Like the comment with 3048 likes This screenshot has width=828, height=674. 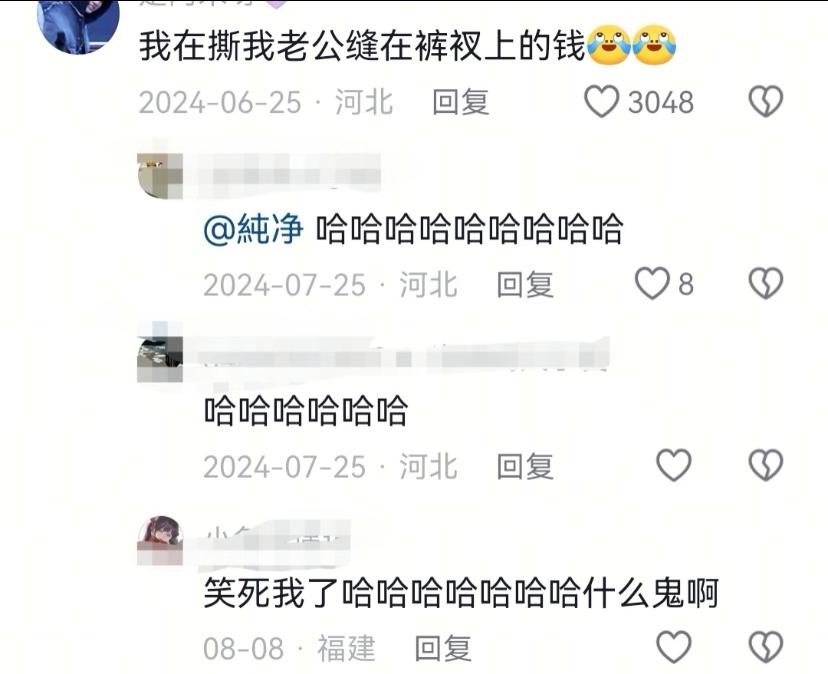click(x=601, y=101)
